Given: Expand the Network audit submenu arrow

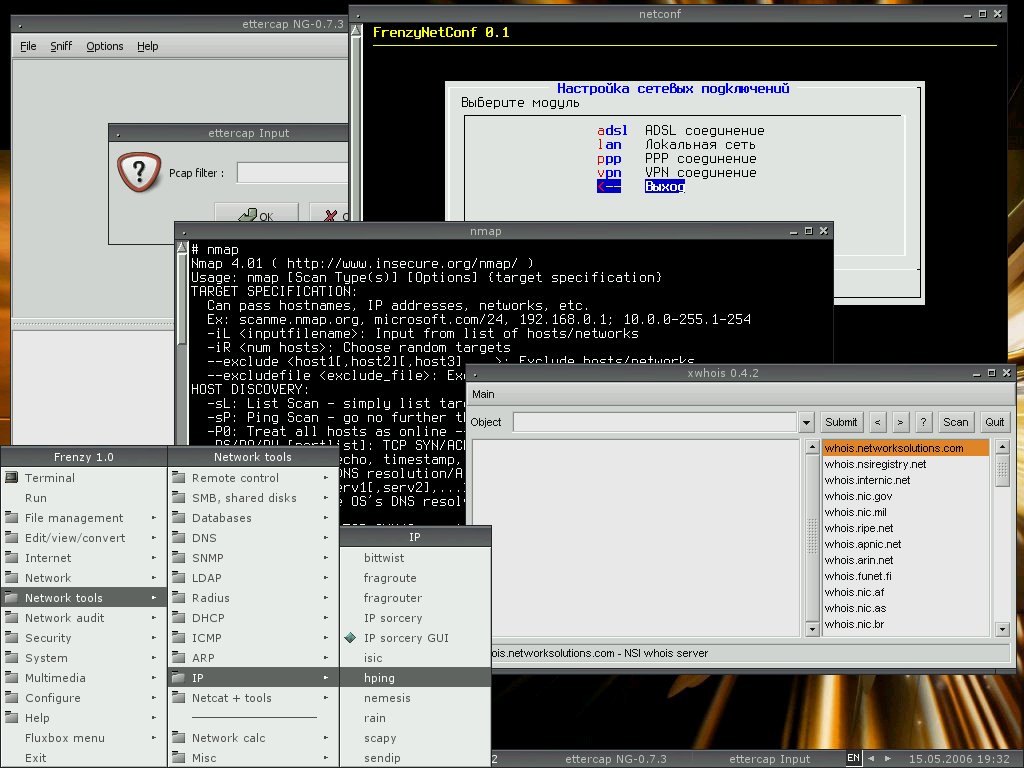Looking at the screenshot, I should (x=154, y=618).
